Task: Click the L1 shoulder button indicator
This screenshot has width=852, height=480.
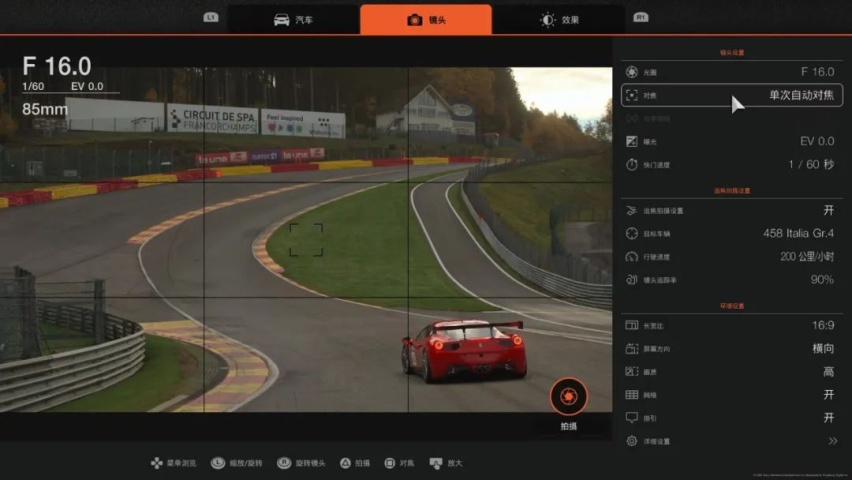Action: coord(211,17)
